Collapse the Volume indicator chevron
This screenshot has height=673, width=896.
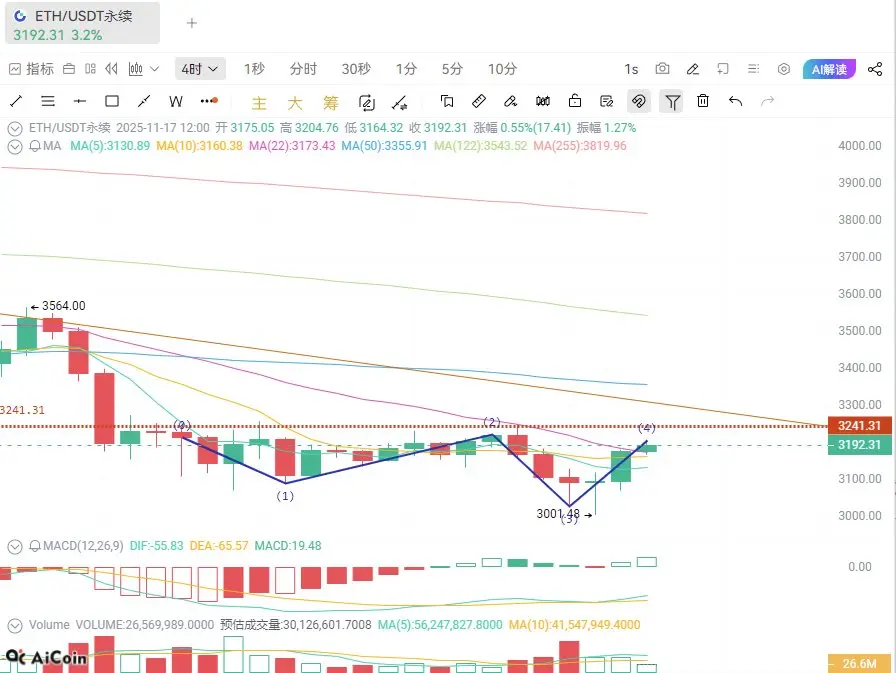click(x=15, y=626)
